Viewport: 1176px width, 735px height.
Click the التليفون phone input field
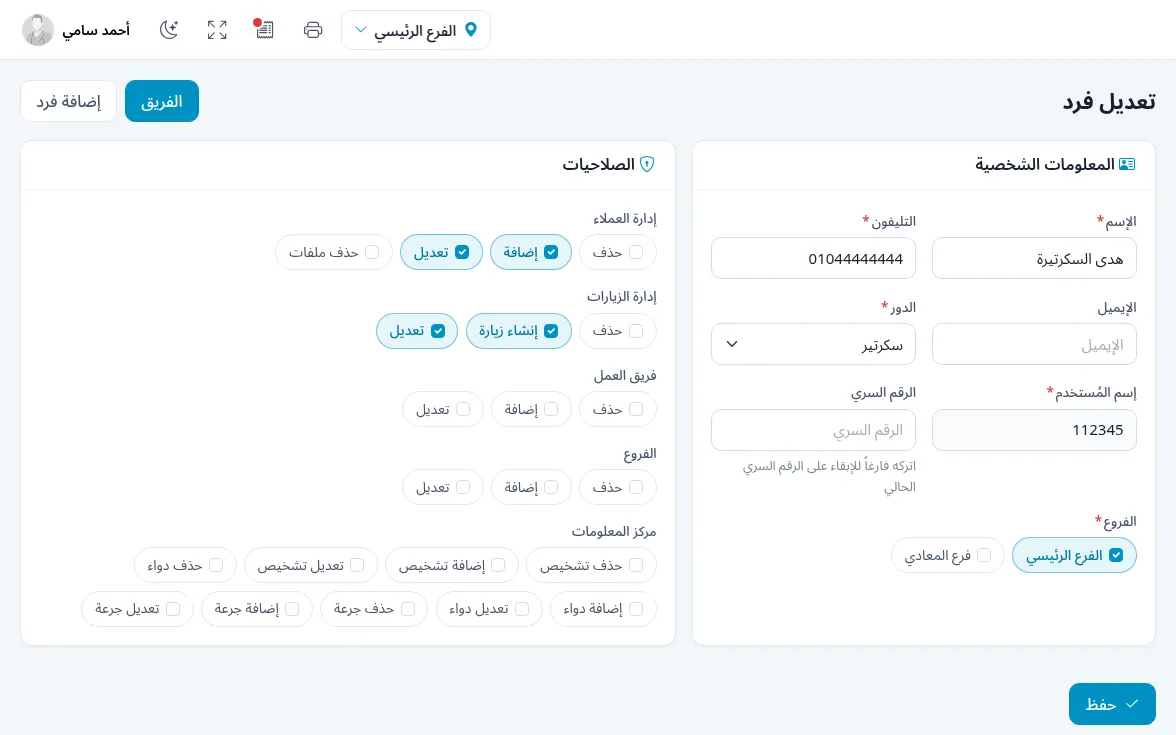pos(813,259)
